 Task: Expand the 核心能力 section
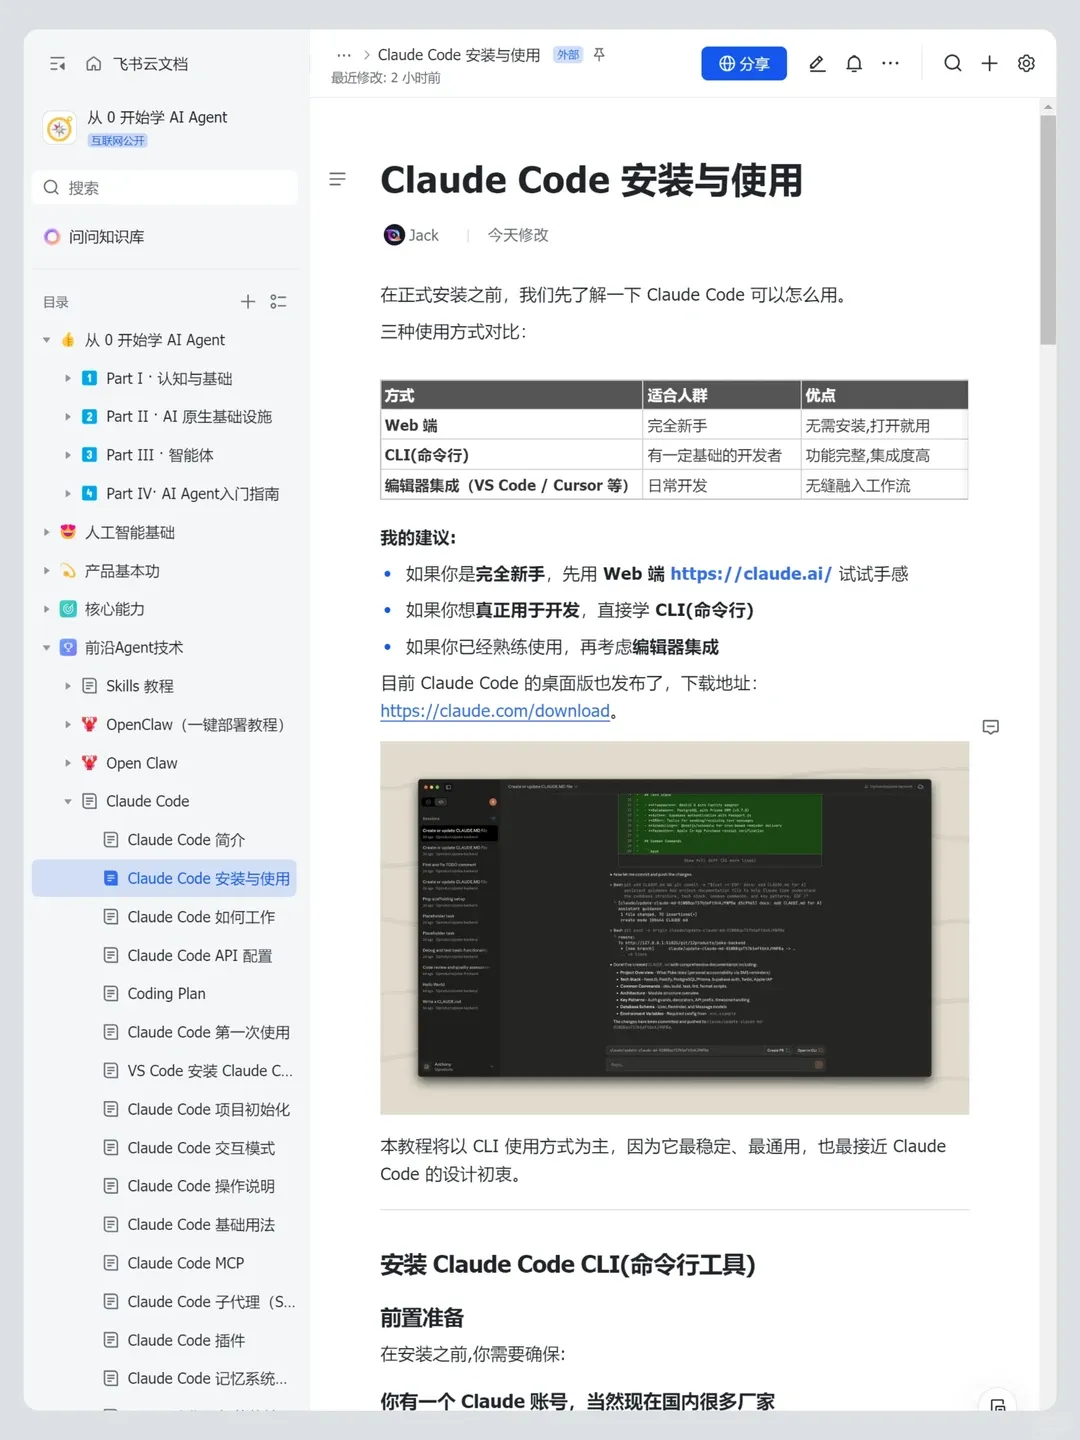coord(46,609)
